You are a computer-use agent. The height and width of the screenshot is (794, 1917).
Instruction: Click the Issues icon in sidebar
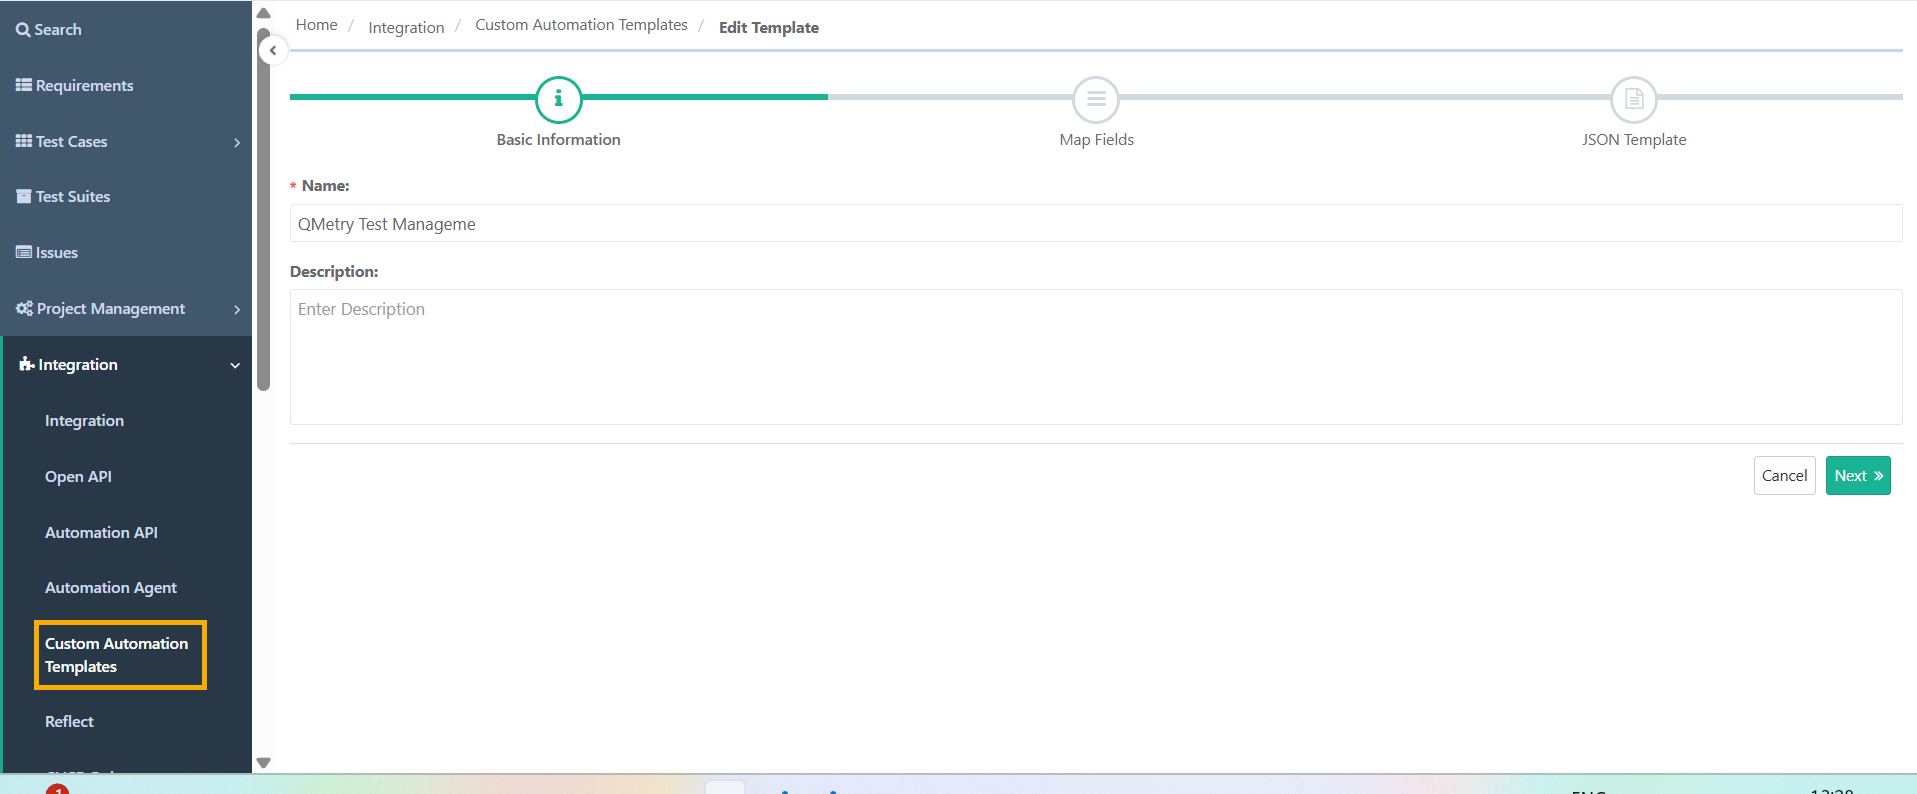pos(24,252)
